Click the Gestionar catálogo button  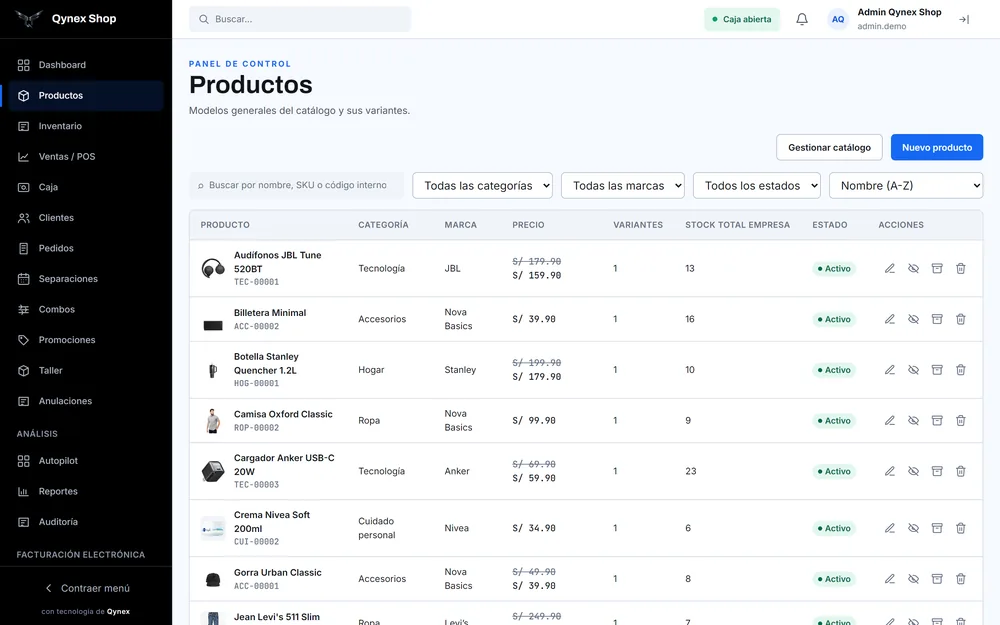coord(829,147)
